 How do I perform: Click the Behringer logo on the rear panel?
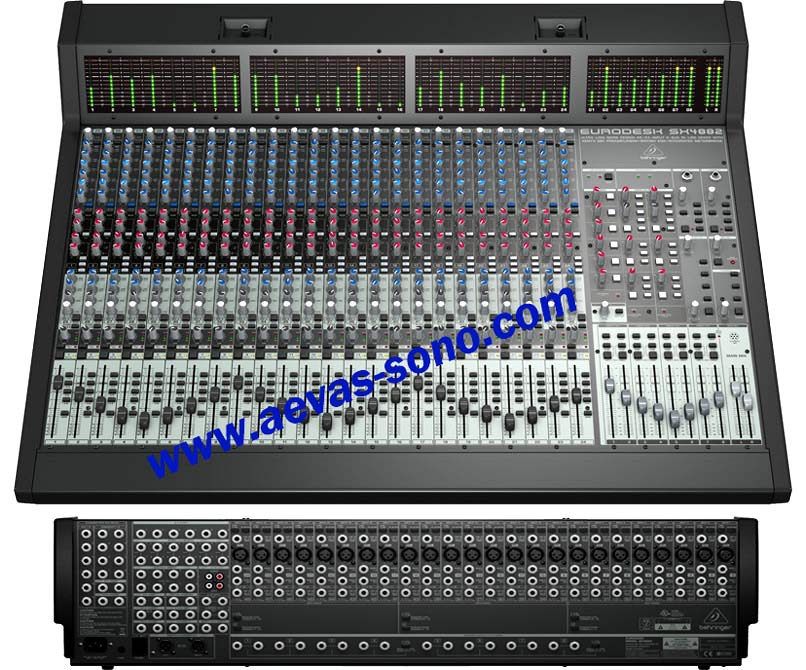point(716,621)
